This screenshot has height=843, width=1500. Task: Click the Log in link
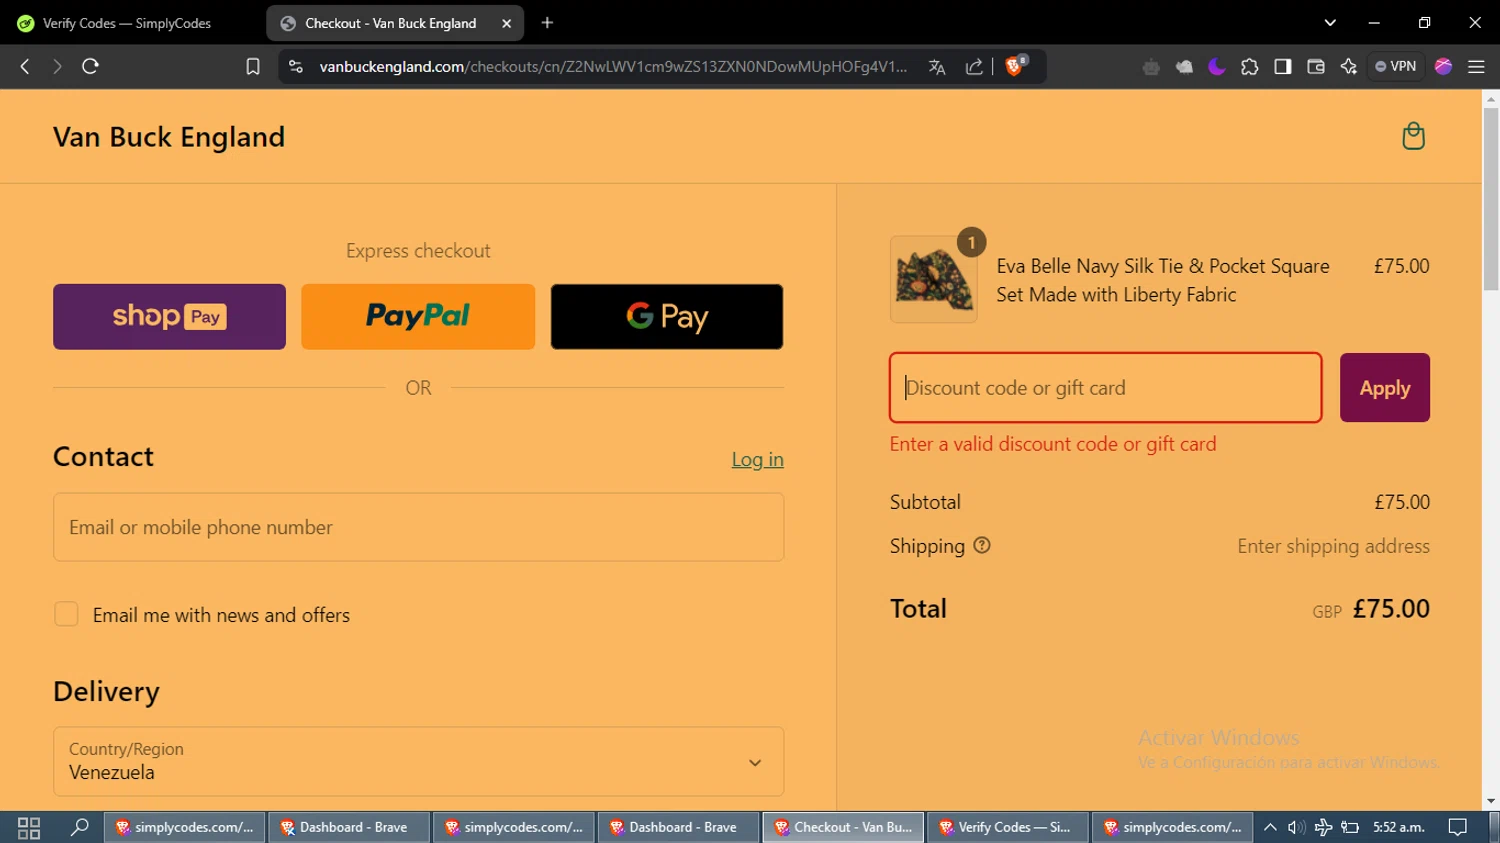[757, 460]
